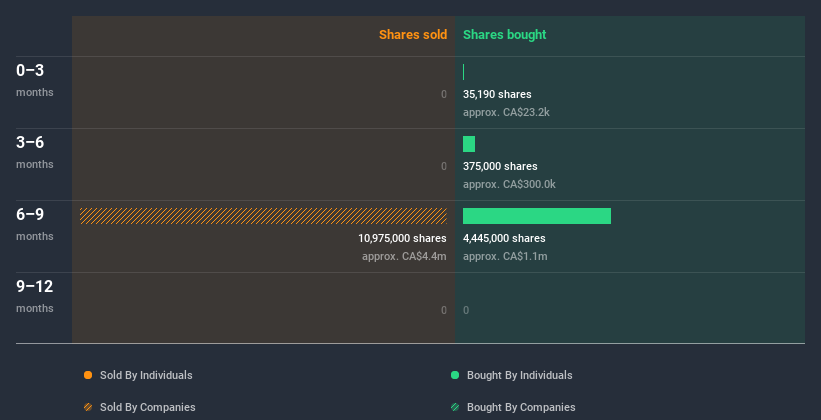The width and height of the screenshot is (821, 420).
Task: Click the Shares bought column header
Action: [505, 35]
